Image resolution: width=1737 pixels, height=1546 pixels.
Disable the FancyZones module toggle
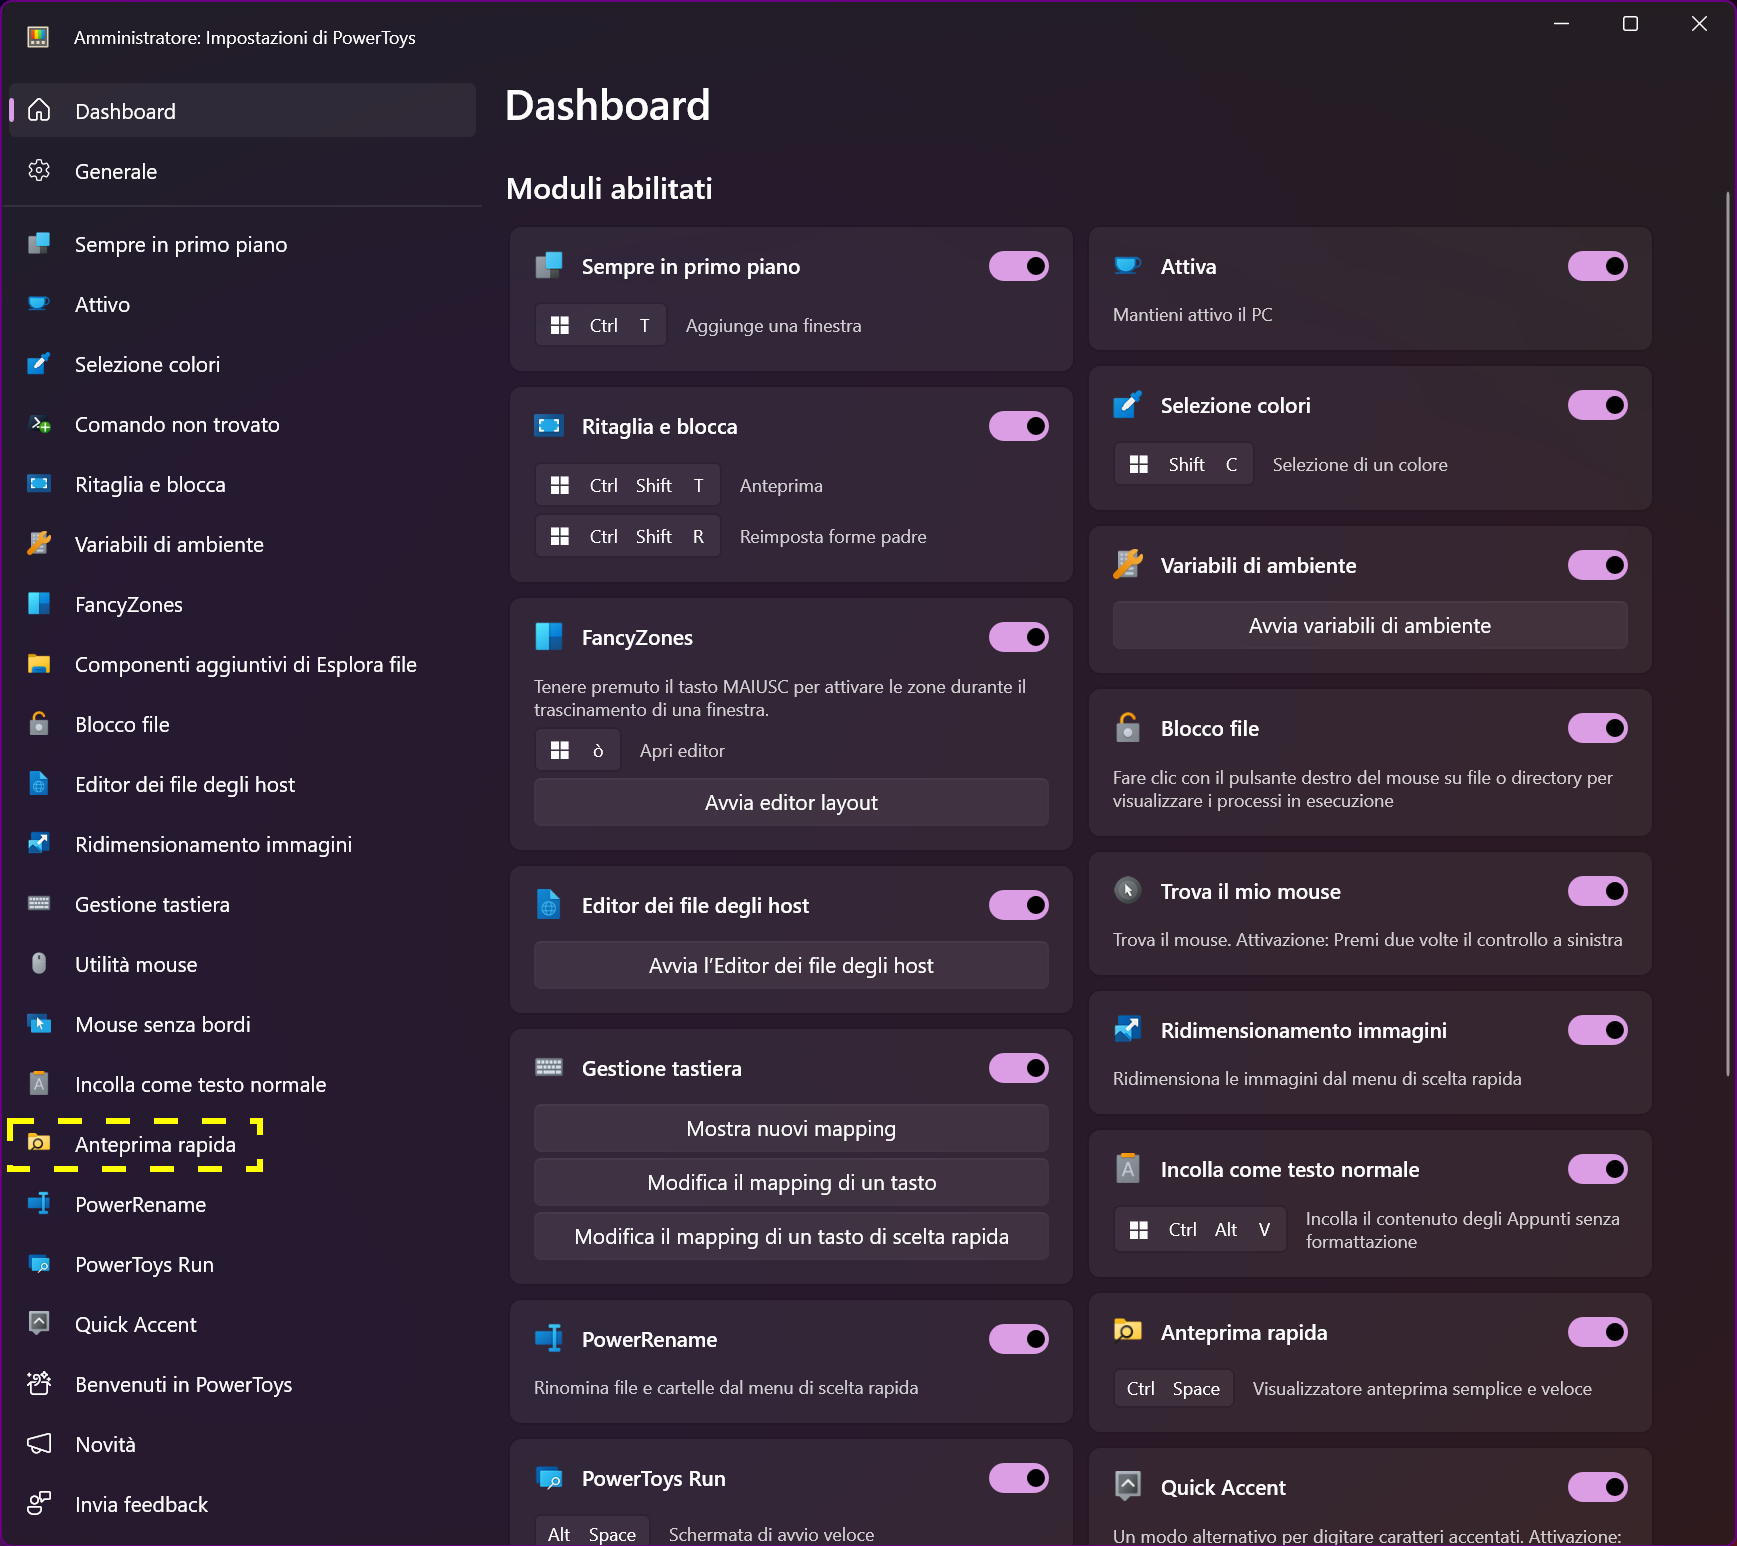point(1019,637)
